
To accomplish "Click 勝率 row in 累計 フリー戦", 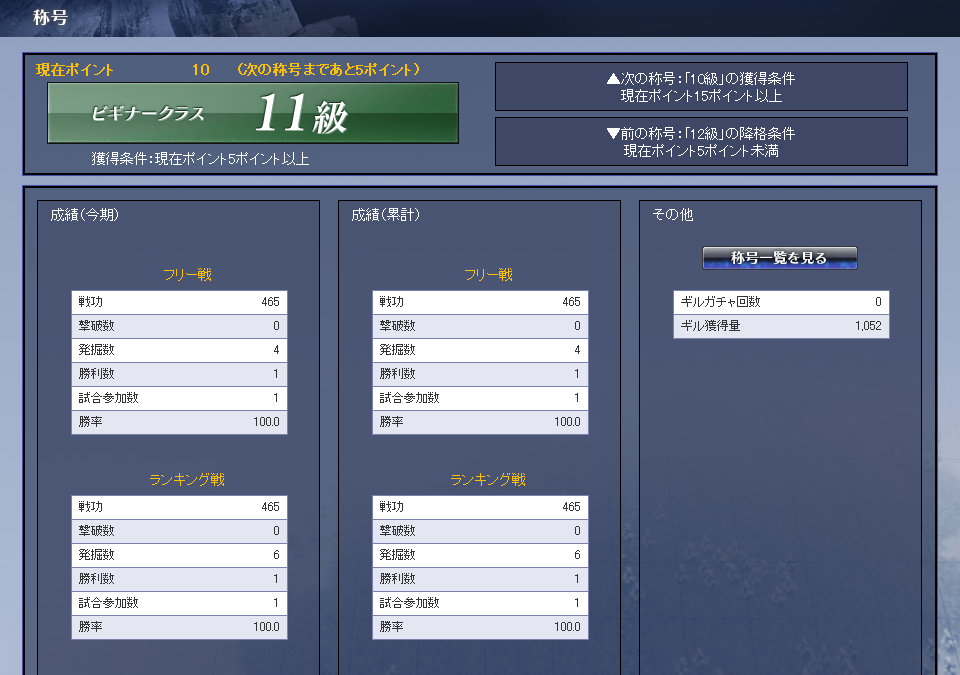I will tap(481, 422).
